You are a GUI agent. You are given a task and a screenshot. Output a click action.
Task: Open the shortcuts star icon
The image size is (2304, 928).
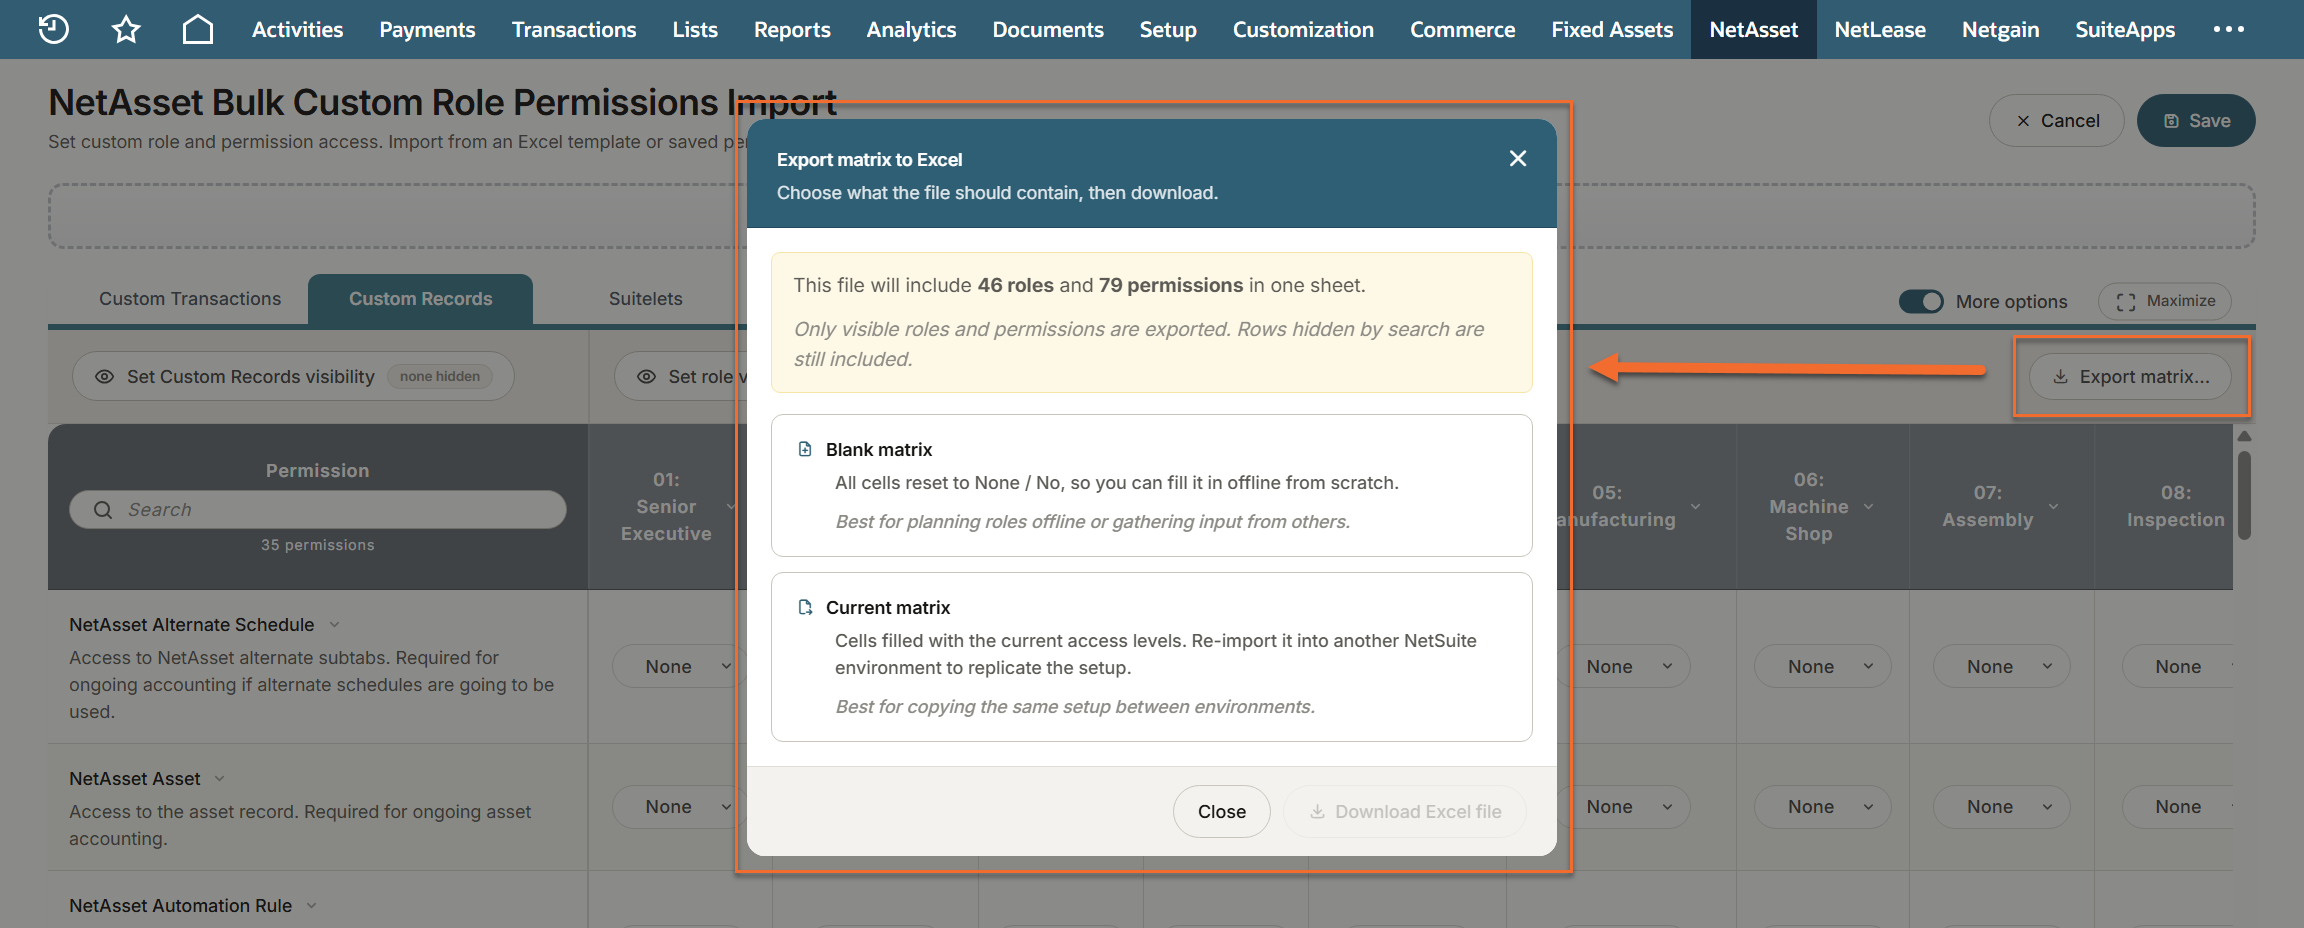[x=126, y=29]
